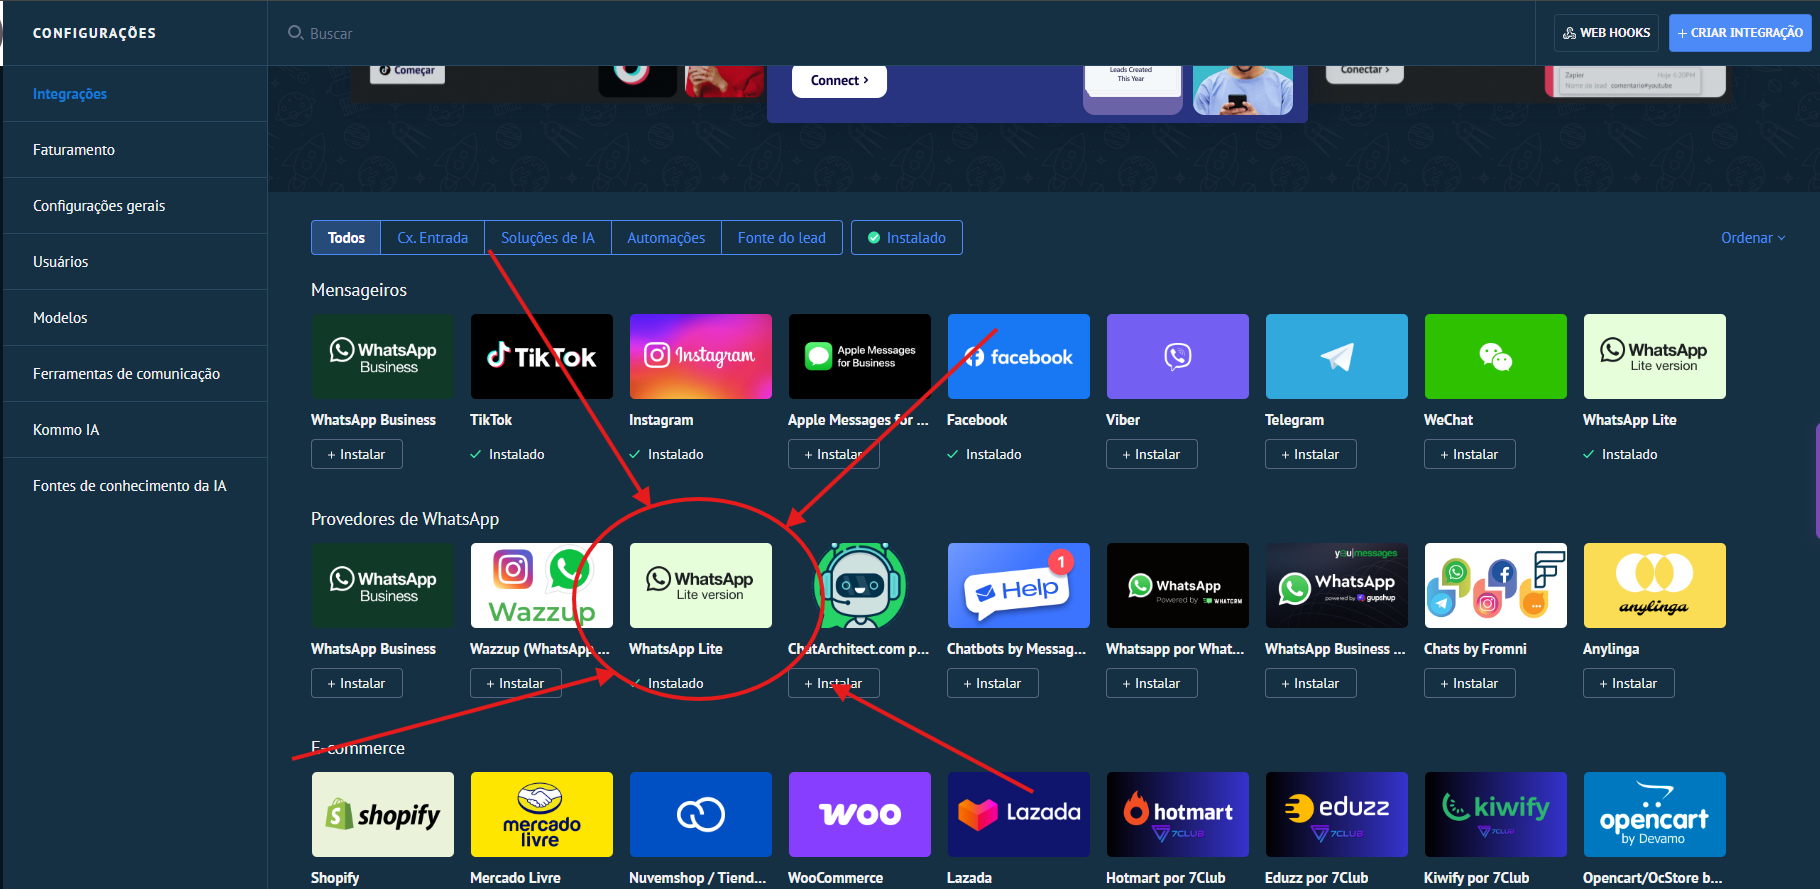This screenshot has height=889, width=1820.
Task: Click the Hotmart por 7Club icon
Action: 1177,814
